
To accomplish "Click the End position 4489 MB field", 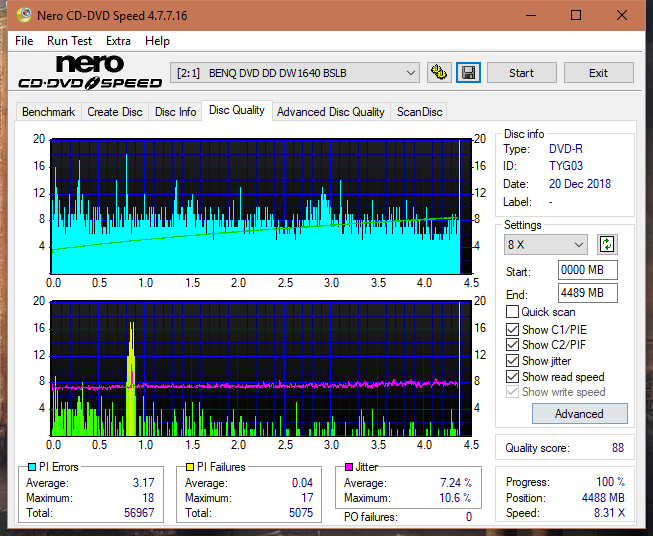I will [587, 293].
